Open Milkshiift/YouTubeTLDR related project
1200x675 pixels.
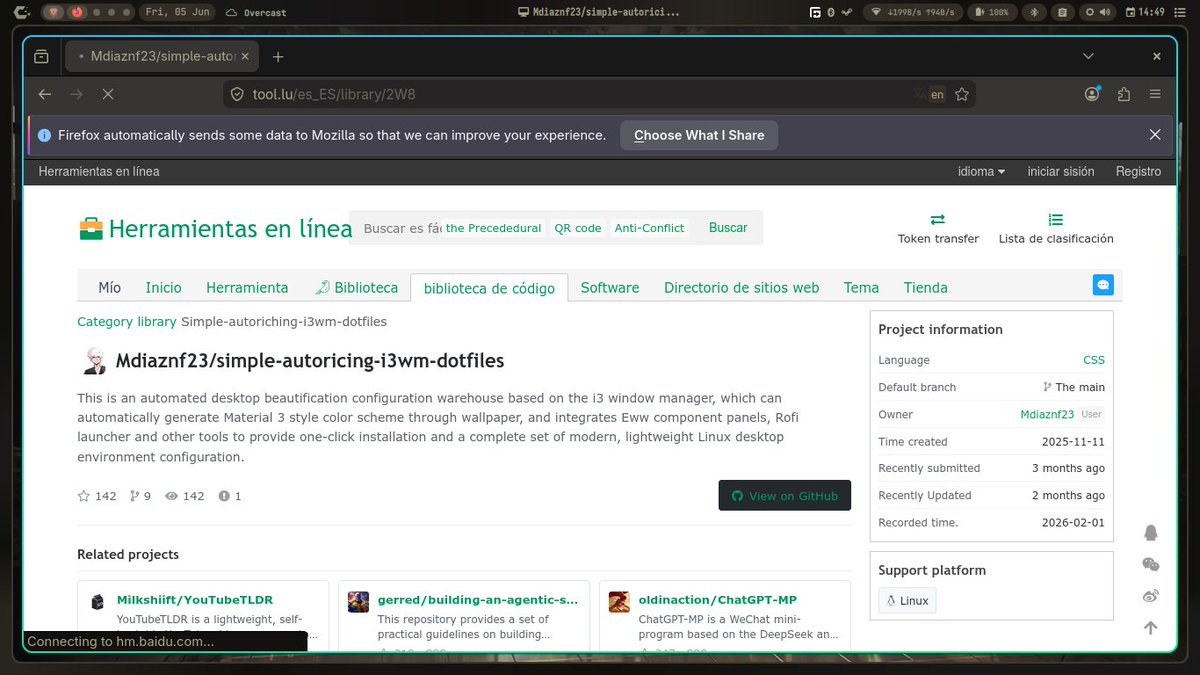point(195,600)
